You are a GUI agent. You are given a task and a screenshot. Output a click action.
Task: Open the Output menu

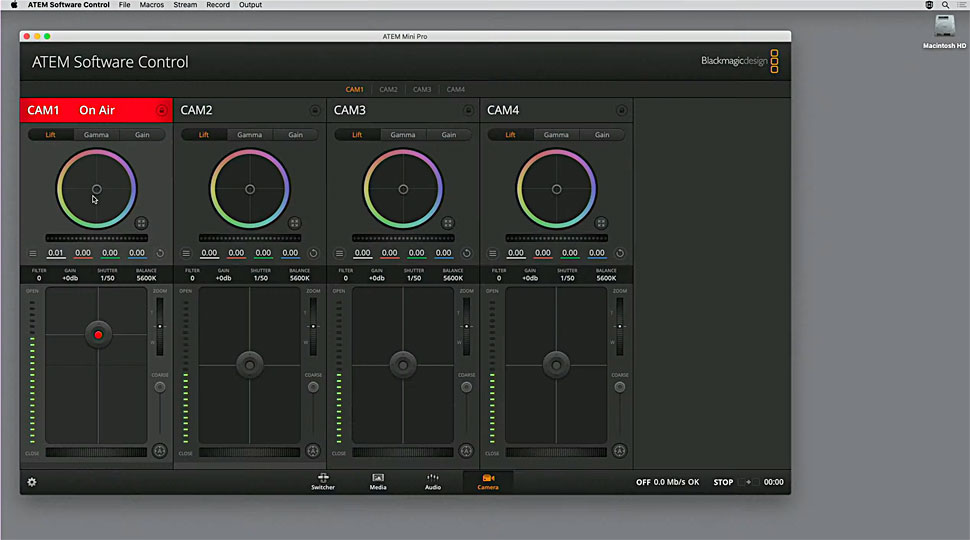[x=251, y=4]
